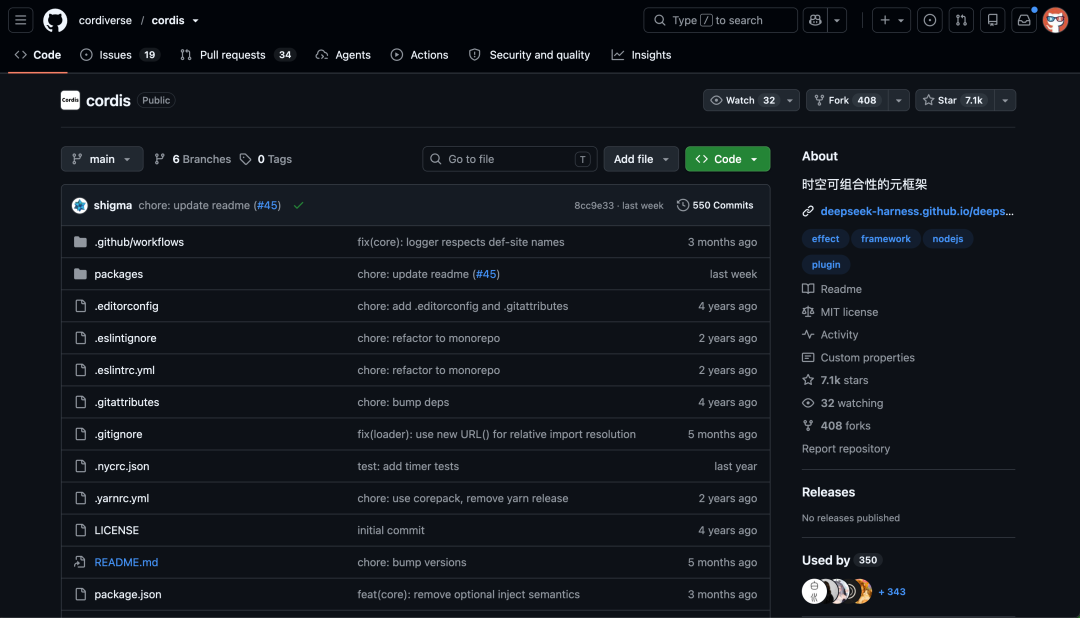Star the cordis repository
The image size is (1080, 618).
[955, 100]
